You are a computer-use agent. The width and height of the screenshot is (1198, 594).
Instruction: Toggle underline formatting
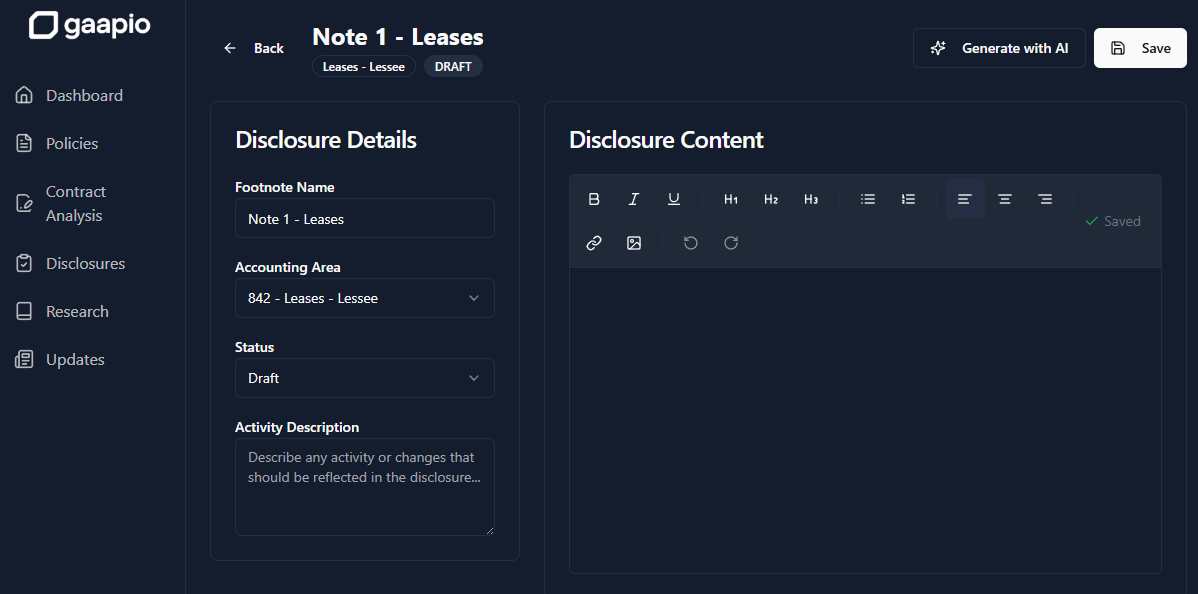point(674,199)
